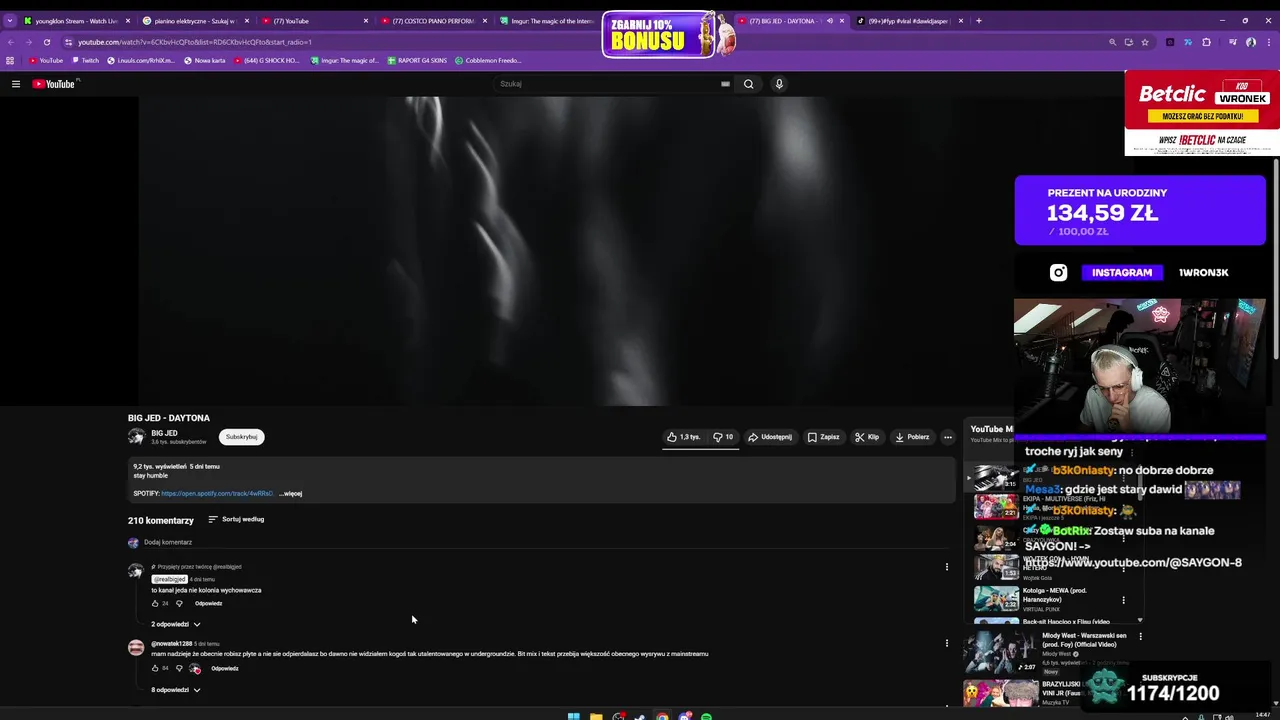Image resolution: width=1280 pixels, height=720 pixels.
Task: Open options menu for @nowatek1288 comment
Action: [947, 643]
